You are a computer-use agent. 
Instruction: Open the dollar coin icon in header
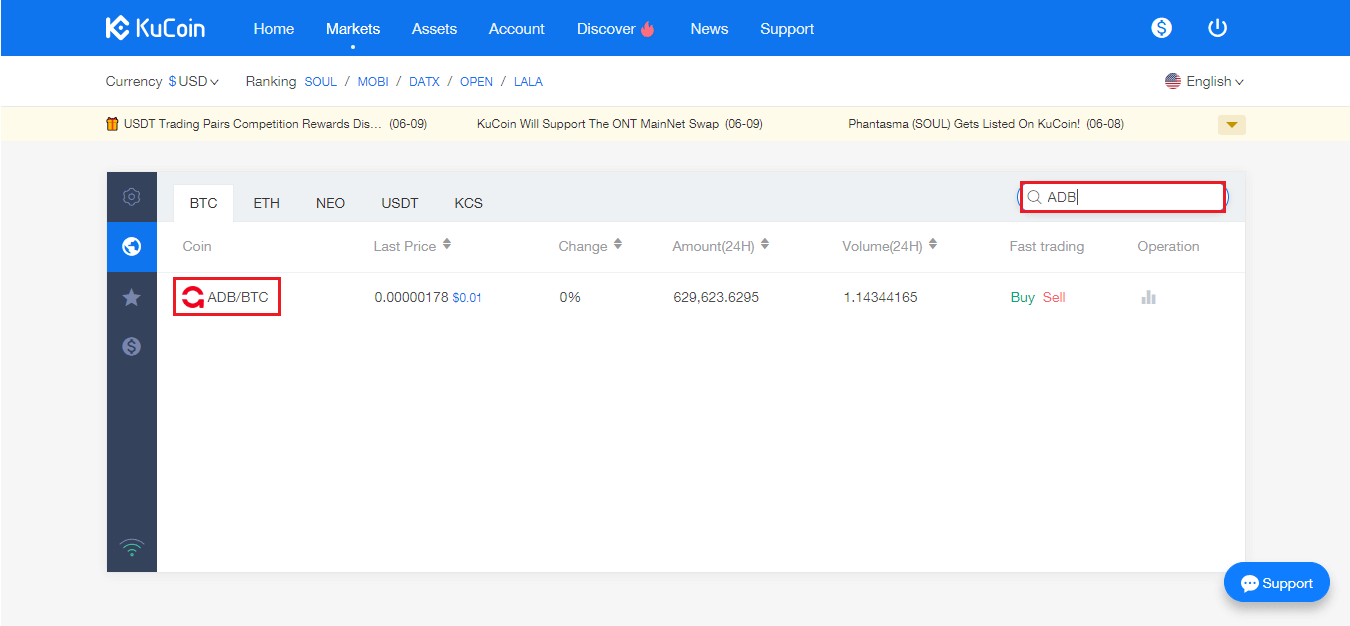(x=1161, y=28)
